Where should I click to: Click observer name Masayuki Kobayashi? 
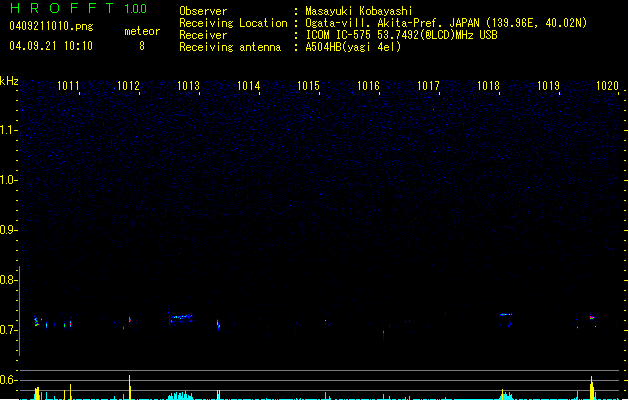click(359, 11)
